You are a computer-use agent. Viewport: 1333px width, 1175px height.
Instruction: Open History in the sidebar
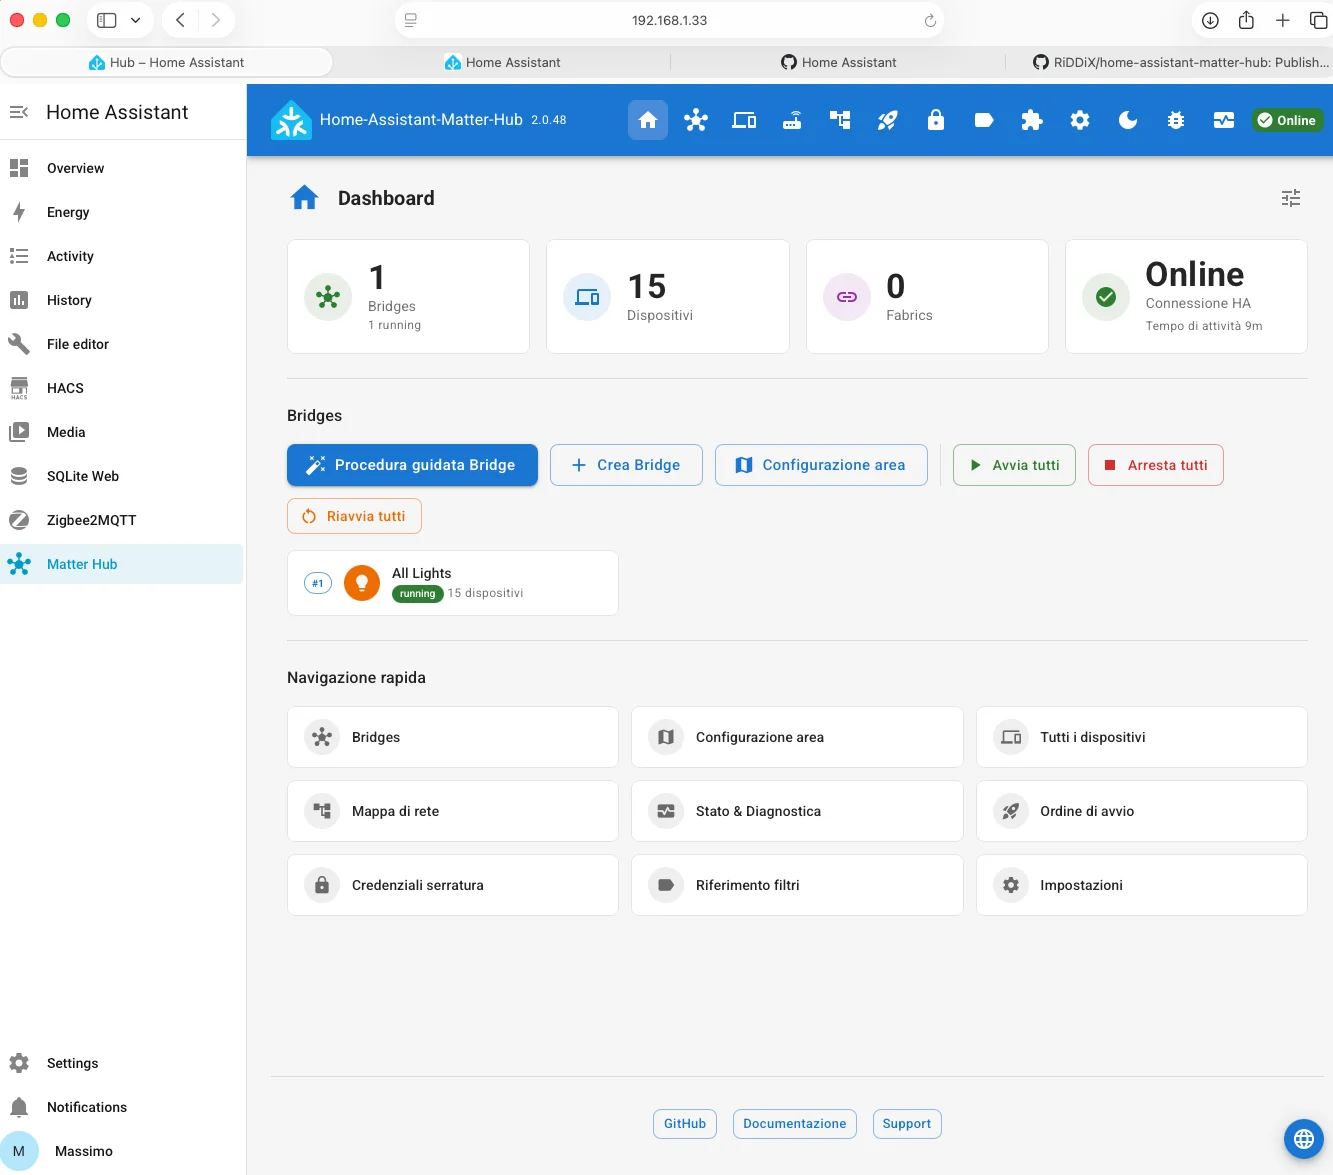coord(122,300)
